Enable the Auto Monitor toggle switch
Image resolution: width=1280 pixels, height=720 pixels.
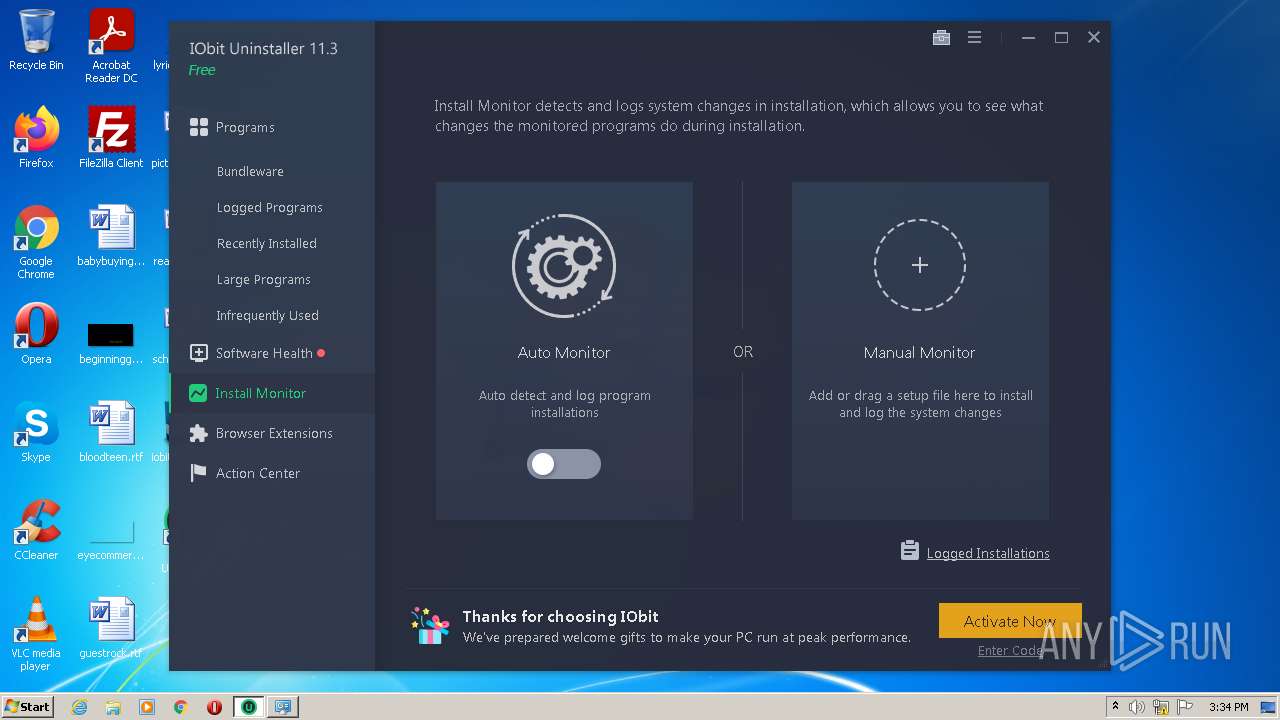564,464
